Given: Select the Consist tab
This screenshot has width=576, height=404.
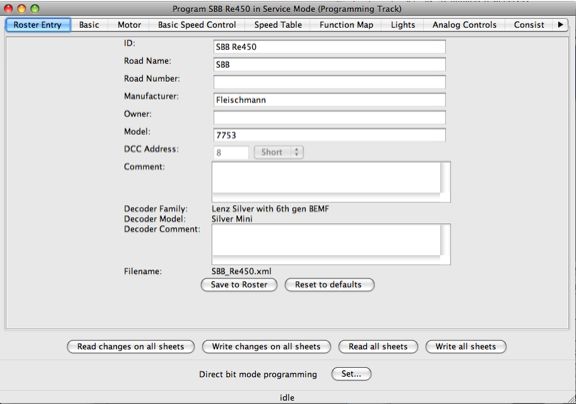Looking at the screenshot, I should (x=529, y=25).
